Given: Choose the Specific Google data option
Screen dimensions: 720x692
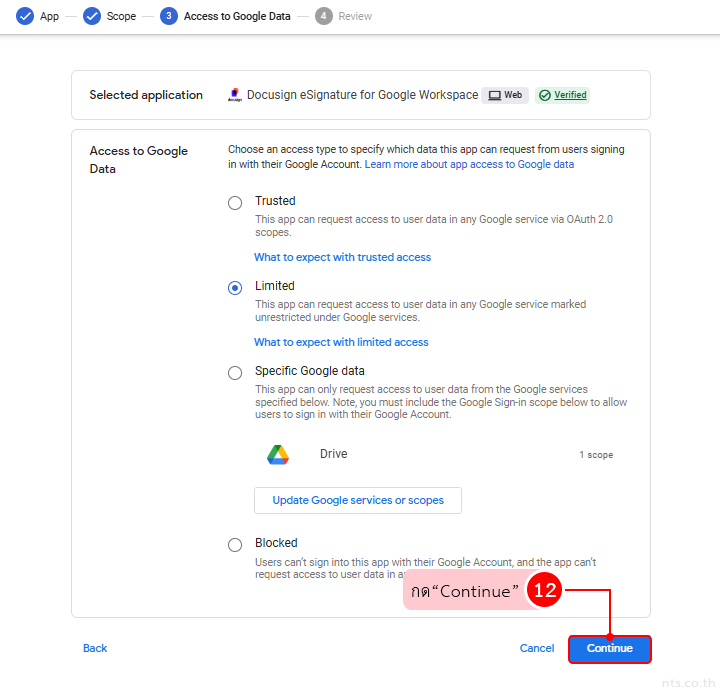Looking at the screenshot, I should [235, 373].
